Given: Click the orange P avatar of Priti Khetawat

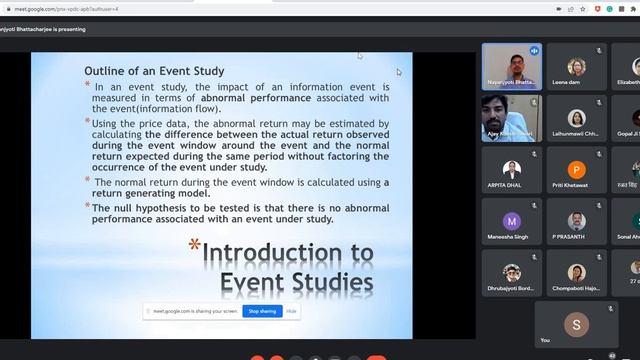Looking at the screenshot, I should [x=576, y=170].
